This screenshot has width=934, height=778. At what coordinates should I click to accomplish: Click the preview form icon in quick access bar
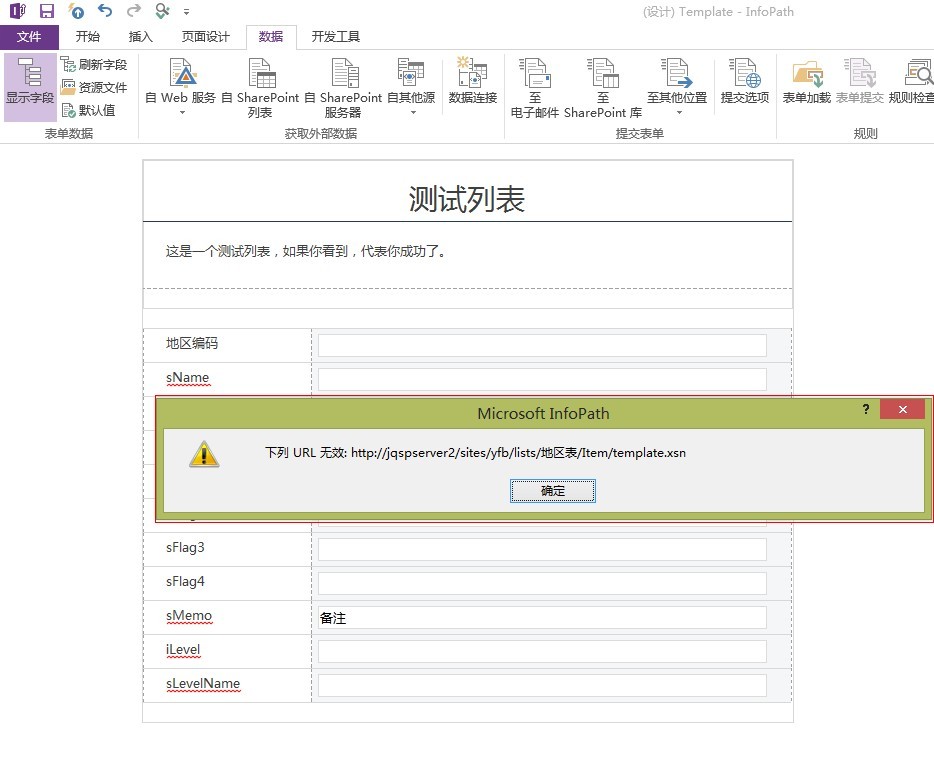click(162, 11)
